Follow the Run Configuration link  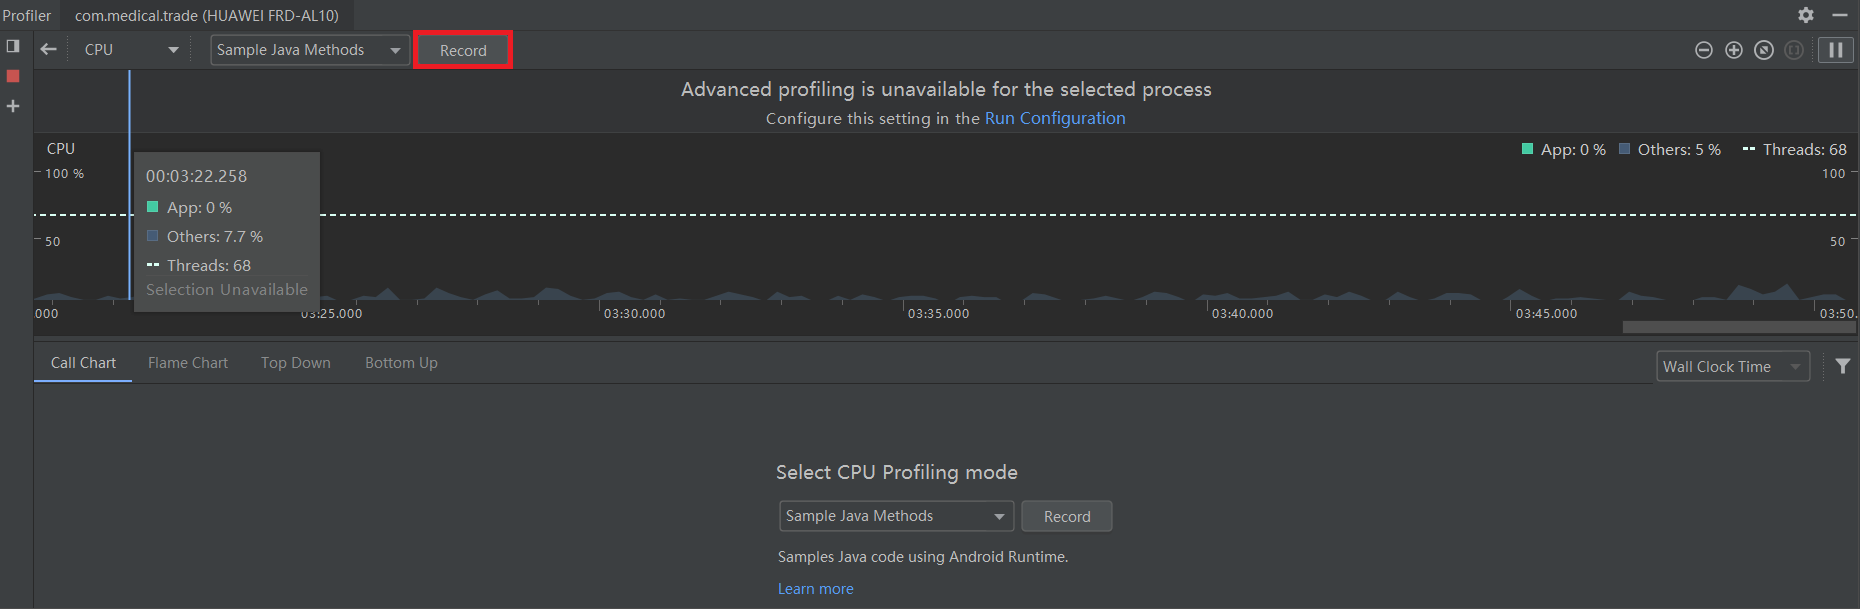click(x=1055, y=118)
